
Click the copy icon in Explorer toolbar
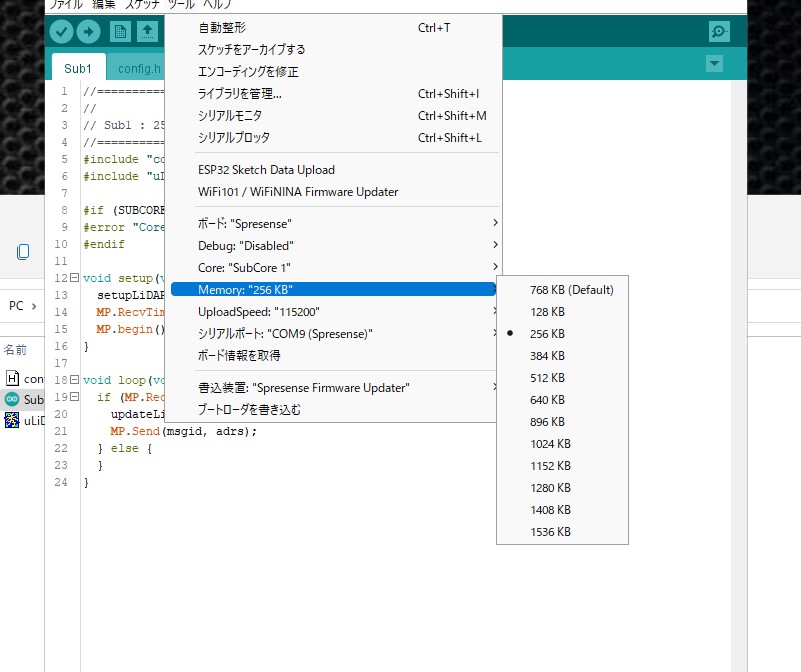click(22, 251)
